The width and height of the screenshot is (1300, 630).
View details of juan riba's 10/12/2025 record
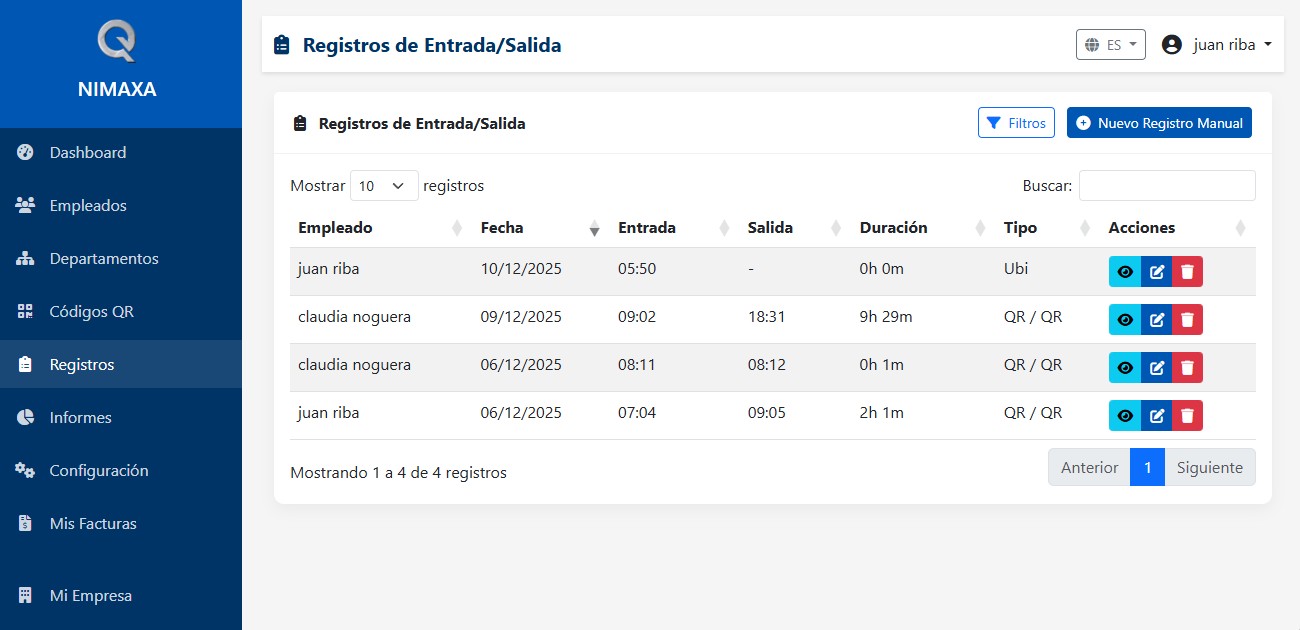(1124, 271)
